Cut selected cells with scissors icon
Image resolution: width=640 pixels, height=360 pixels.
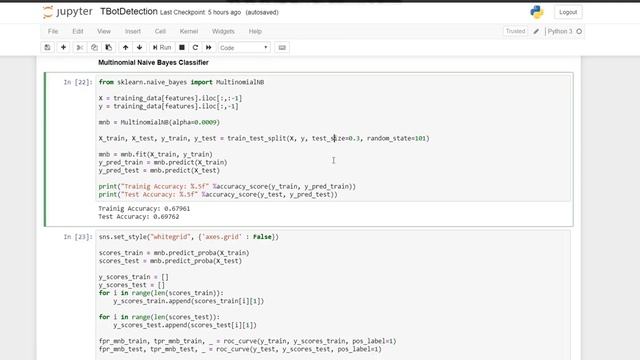pyautogui.click(x=80, y=47)
